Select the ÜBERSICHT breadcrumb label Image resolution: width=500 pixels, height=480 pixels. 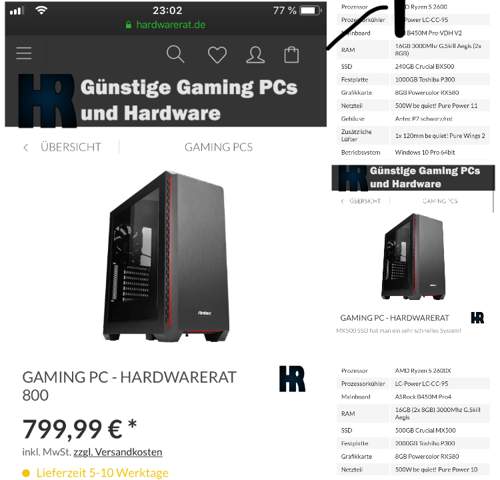(71, 147)
